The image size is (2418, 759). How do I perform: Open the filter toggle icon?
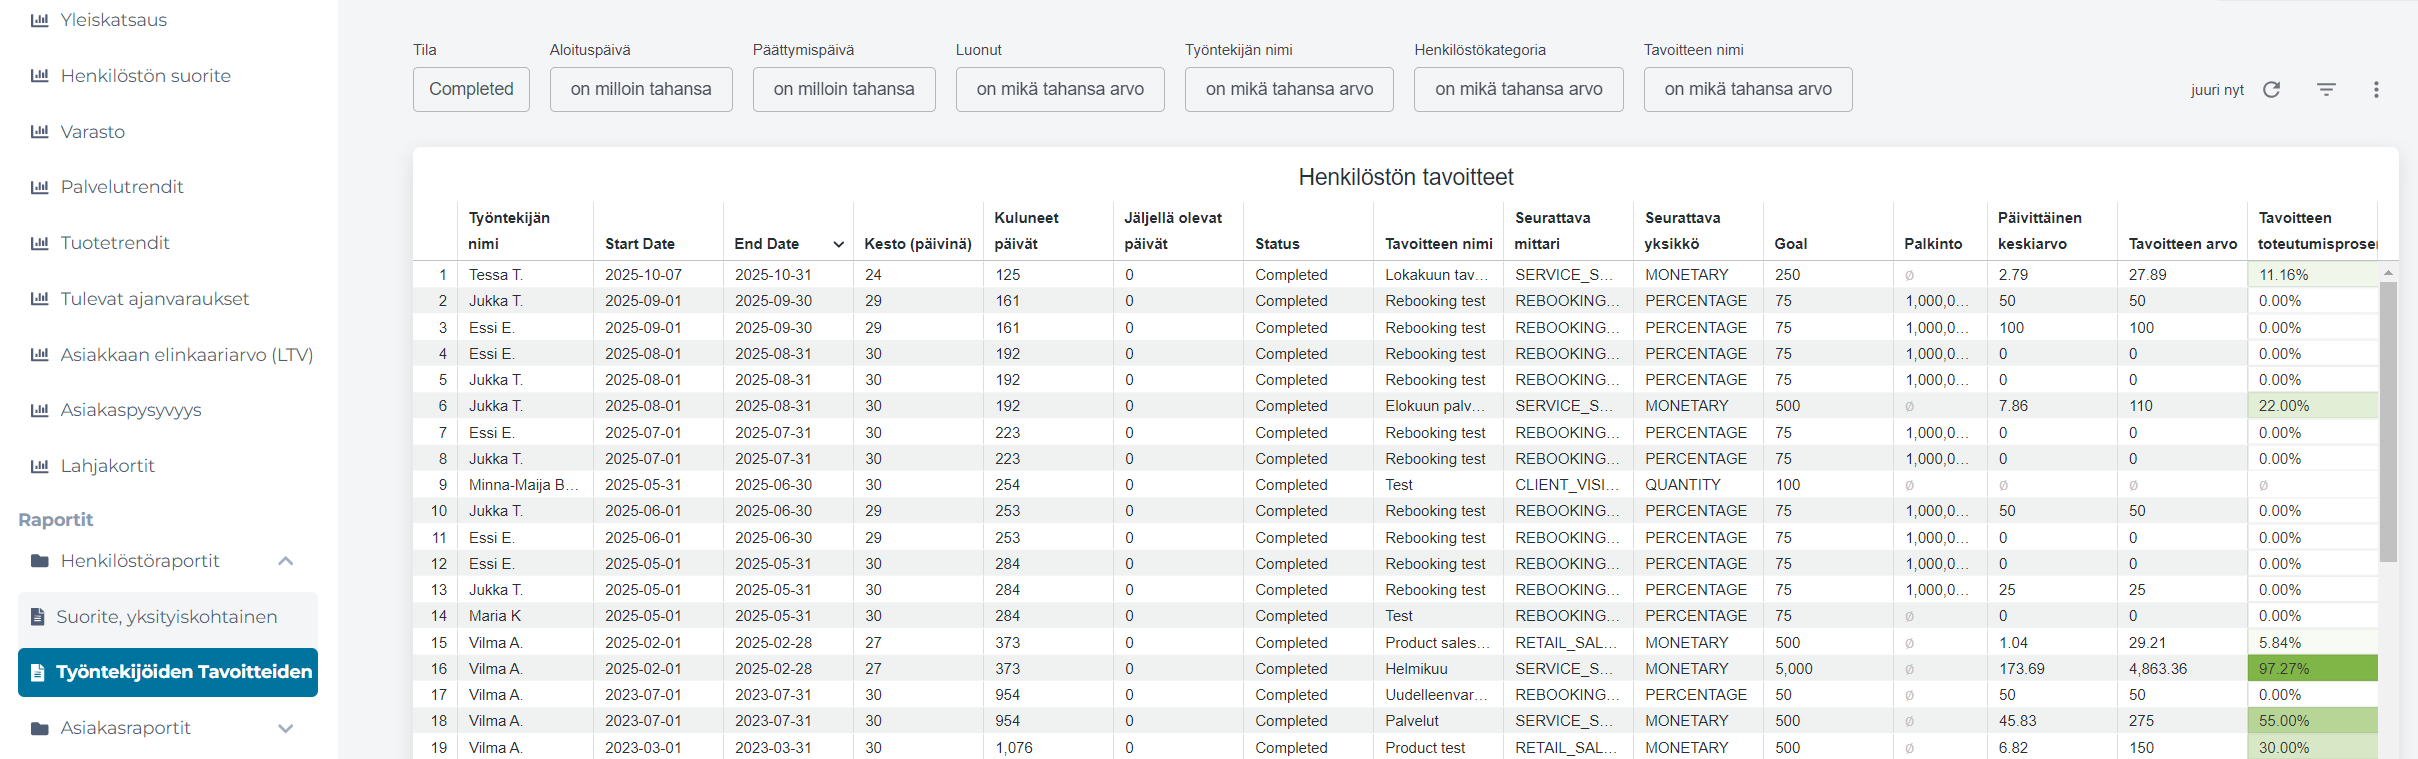(x=2326, y=90)
